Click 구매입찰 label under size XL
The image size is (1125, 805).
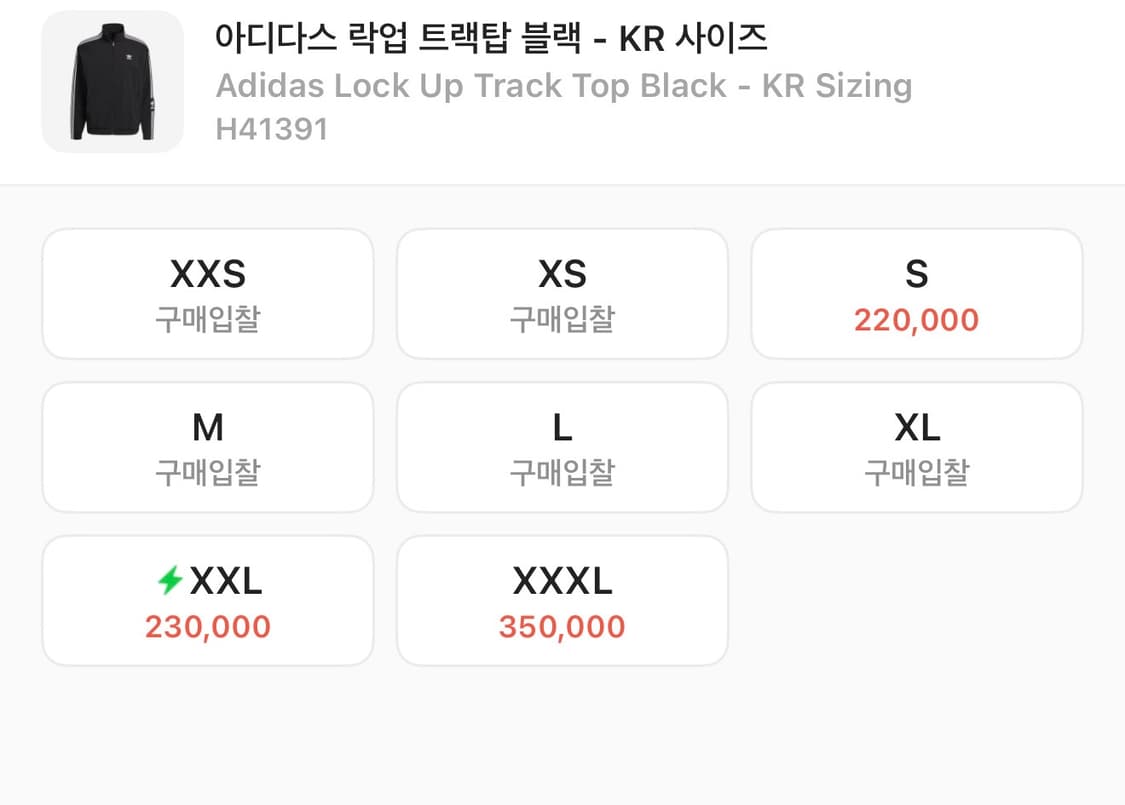917,472
